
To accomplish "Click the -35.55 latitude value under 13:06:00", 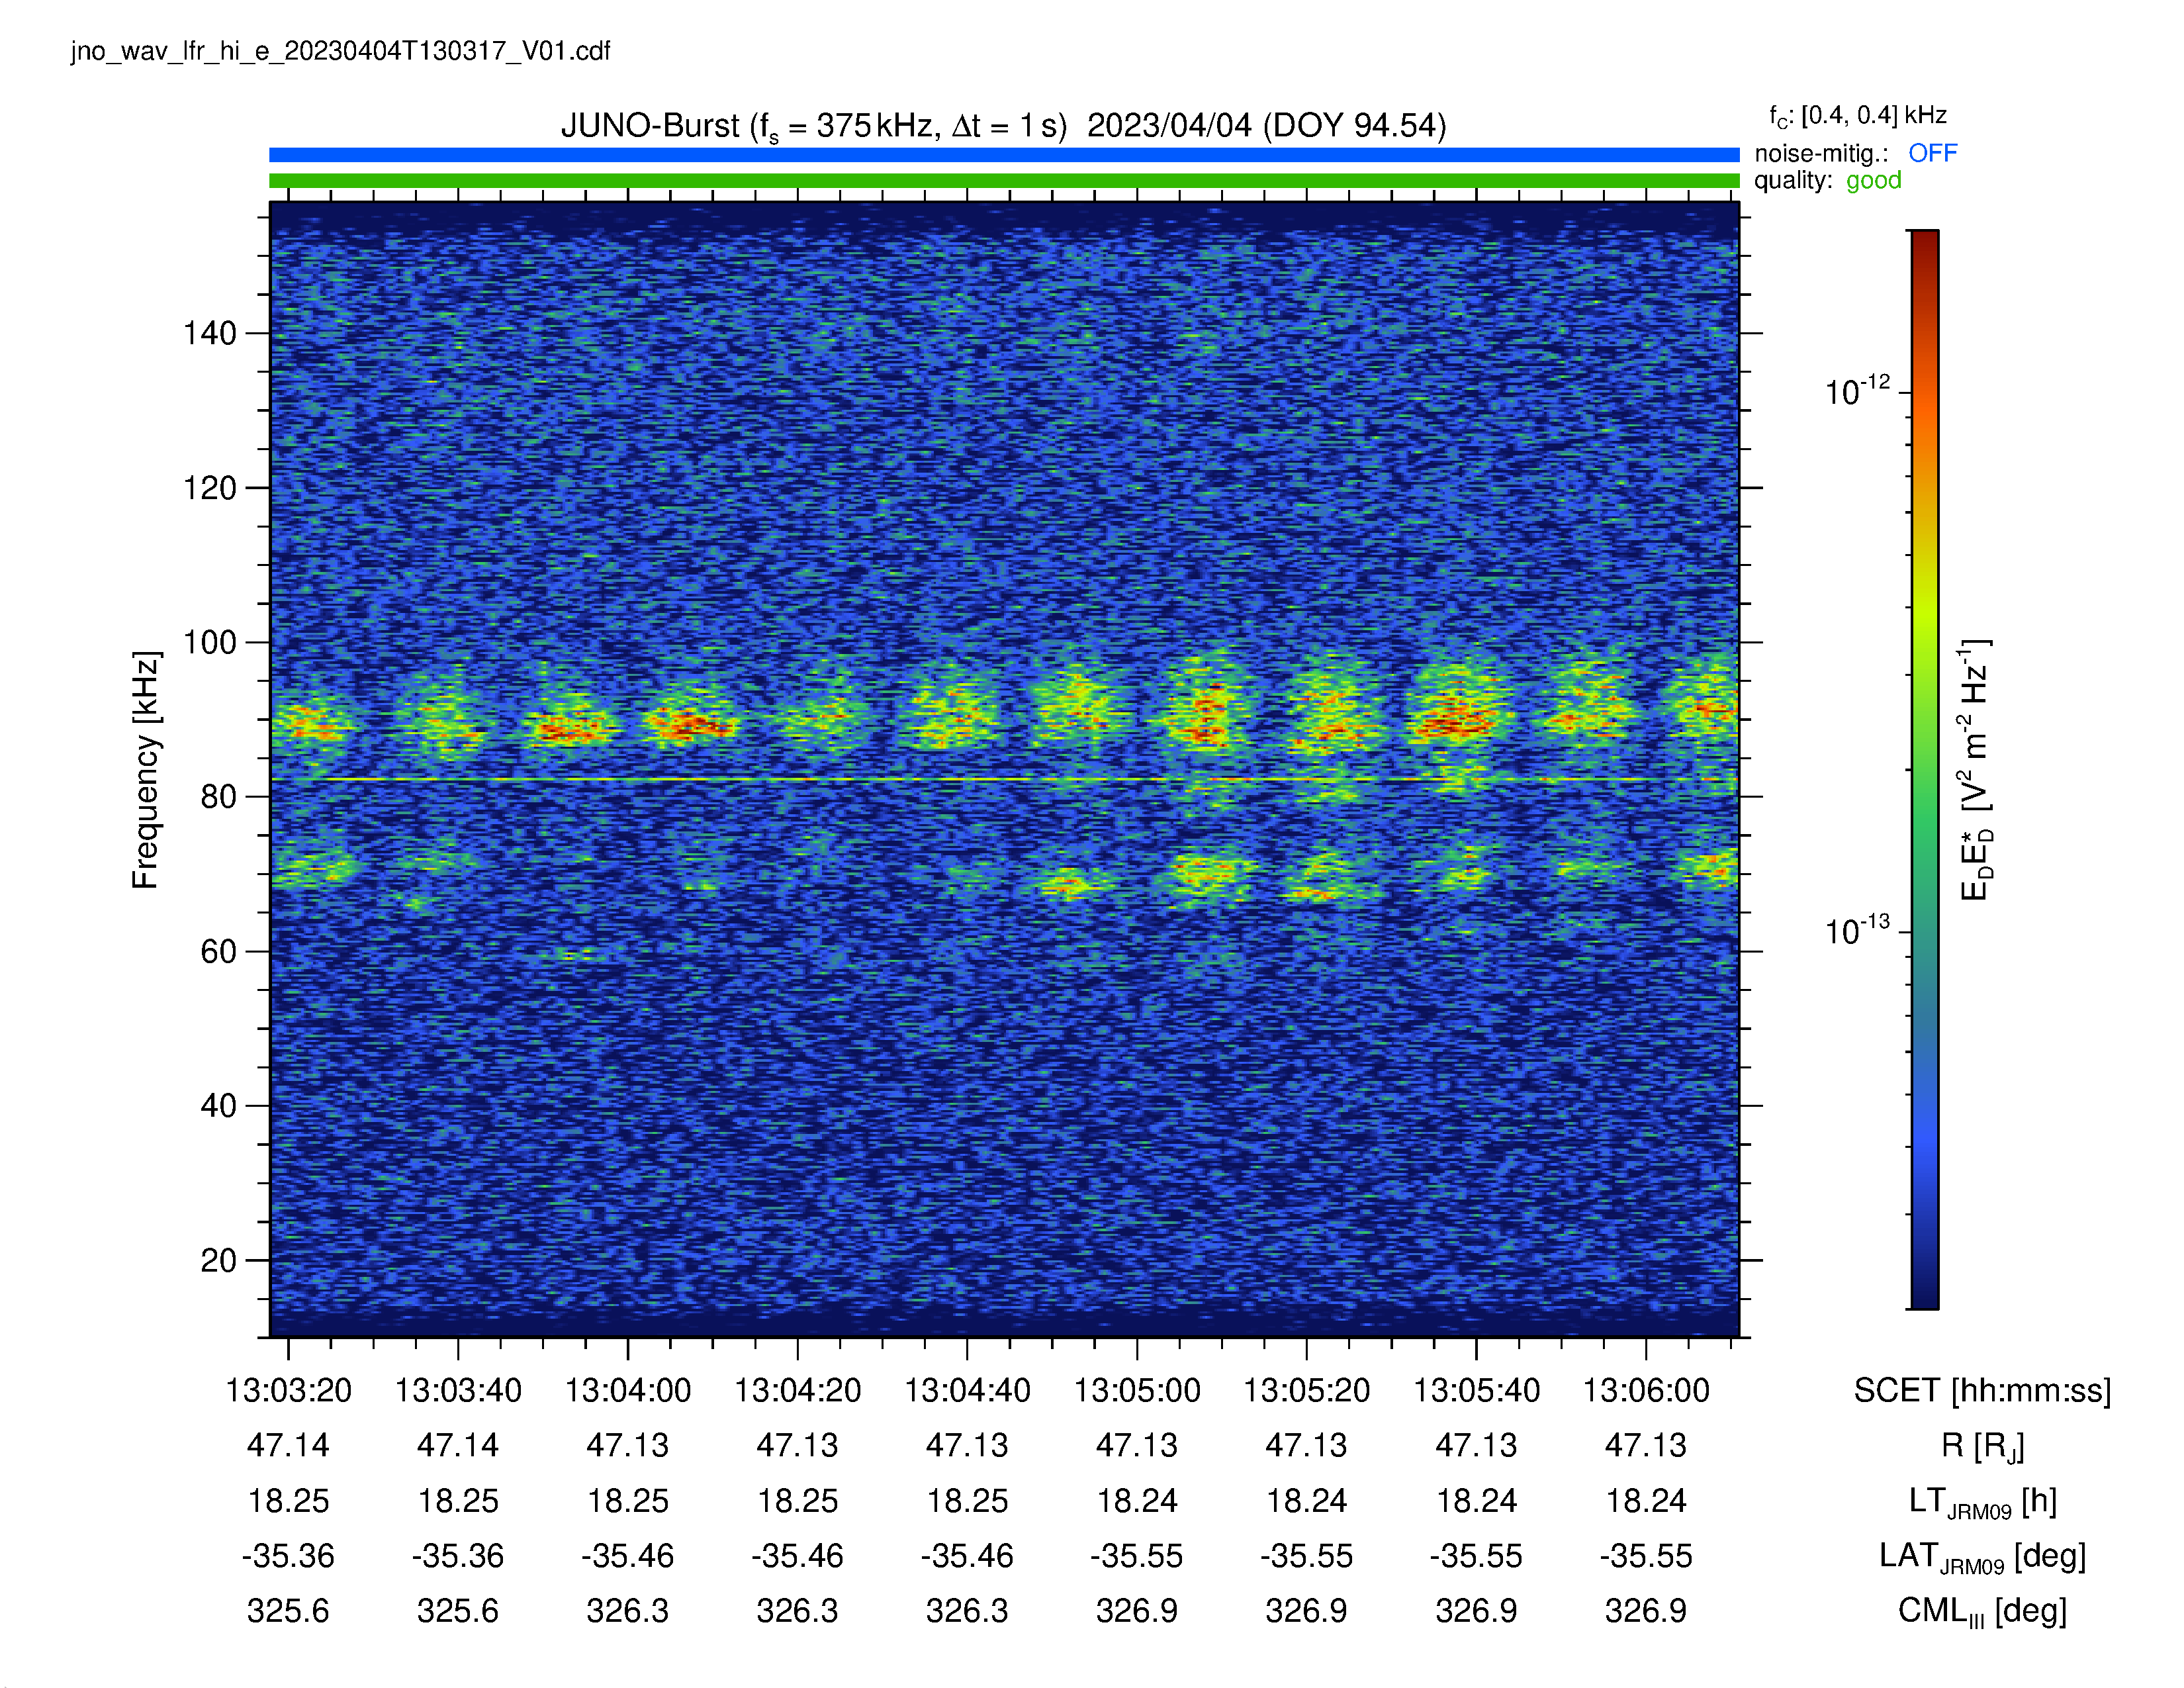I will click(1646, 1556).
